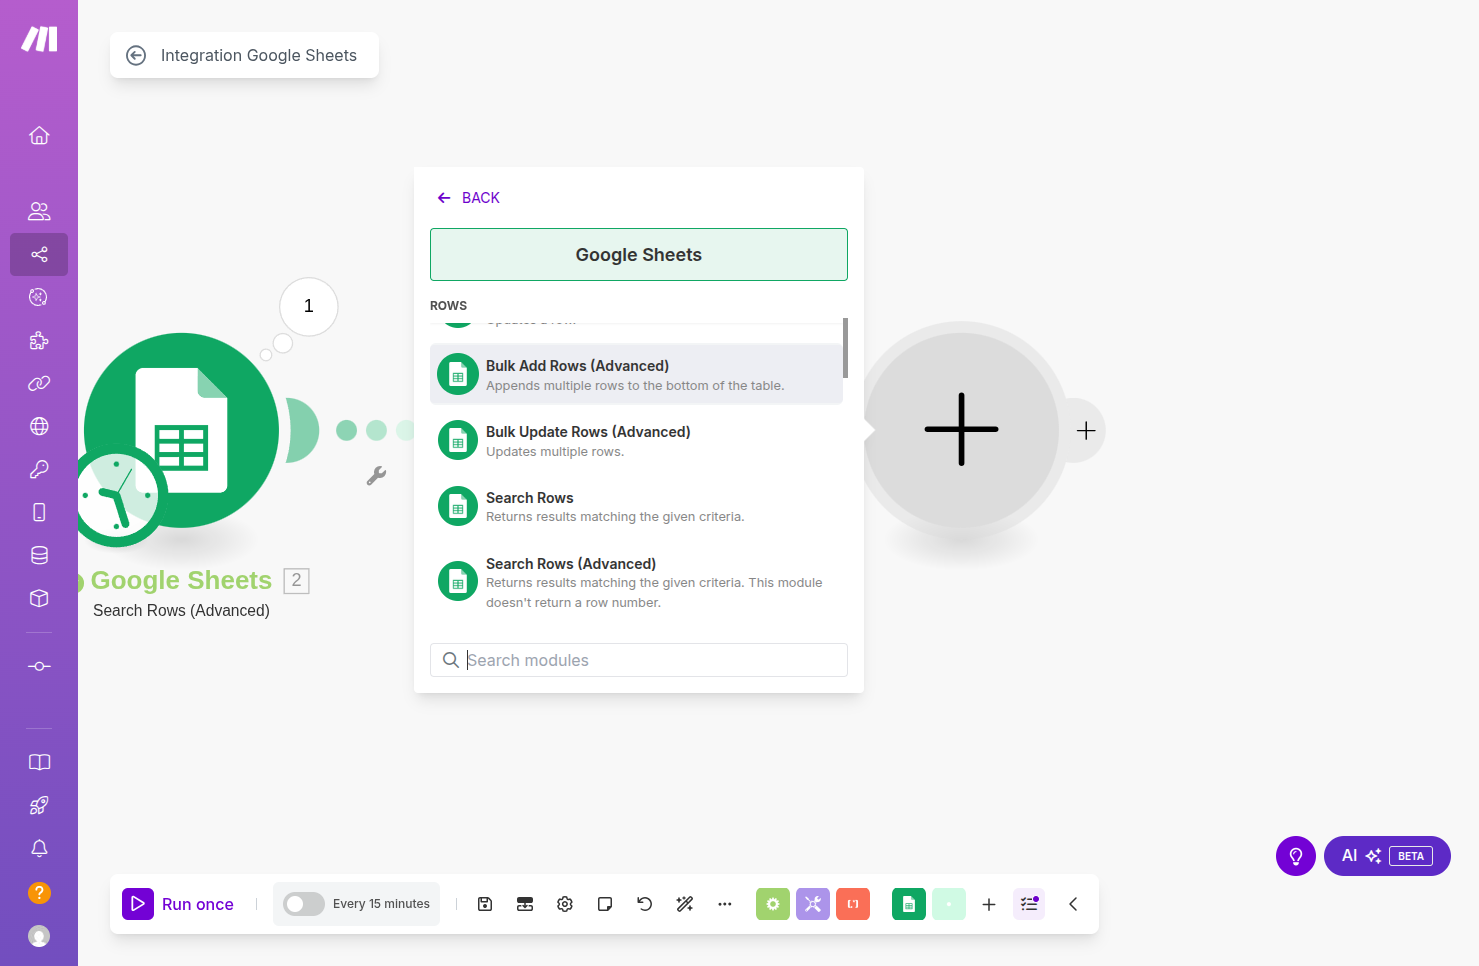The image size is (1479, 966).
Task: Select Search Rows (Advanced) in module list
Action: click(636, 583)
